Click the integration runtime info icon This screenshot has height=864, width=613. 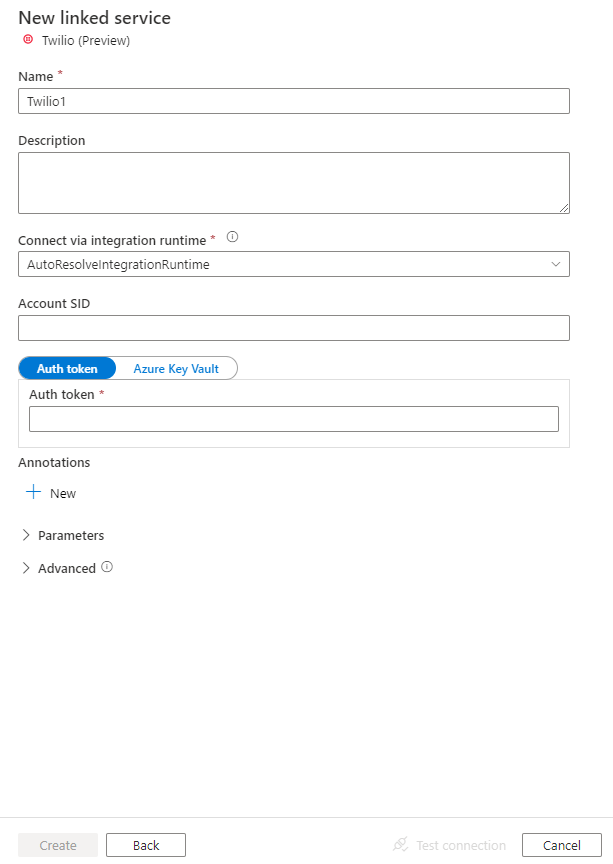pos(231,237)
